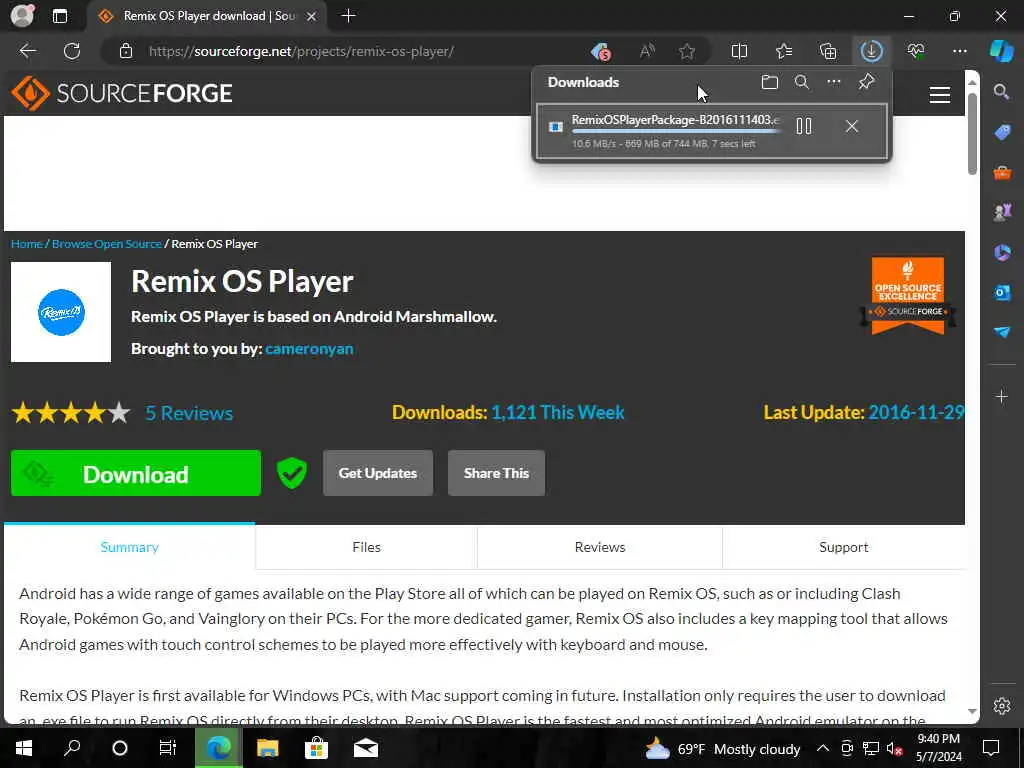This screenshot has height=768, width=1024.
Task: Open the shopping coupons icon
Action: 601,51
